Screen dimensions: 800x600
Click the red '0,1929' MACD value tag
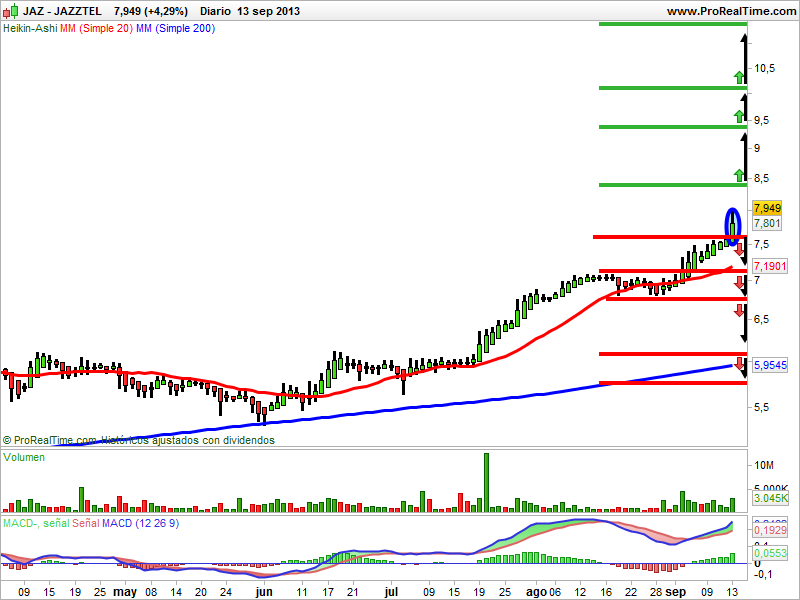point(770,531)
